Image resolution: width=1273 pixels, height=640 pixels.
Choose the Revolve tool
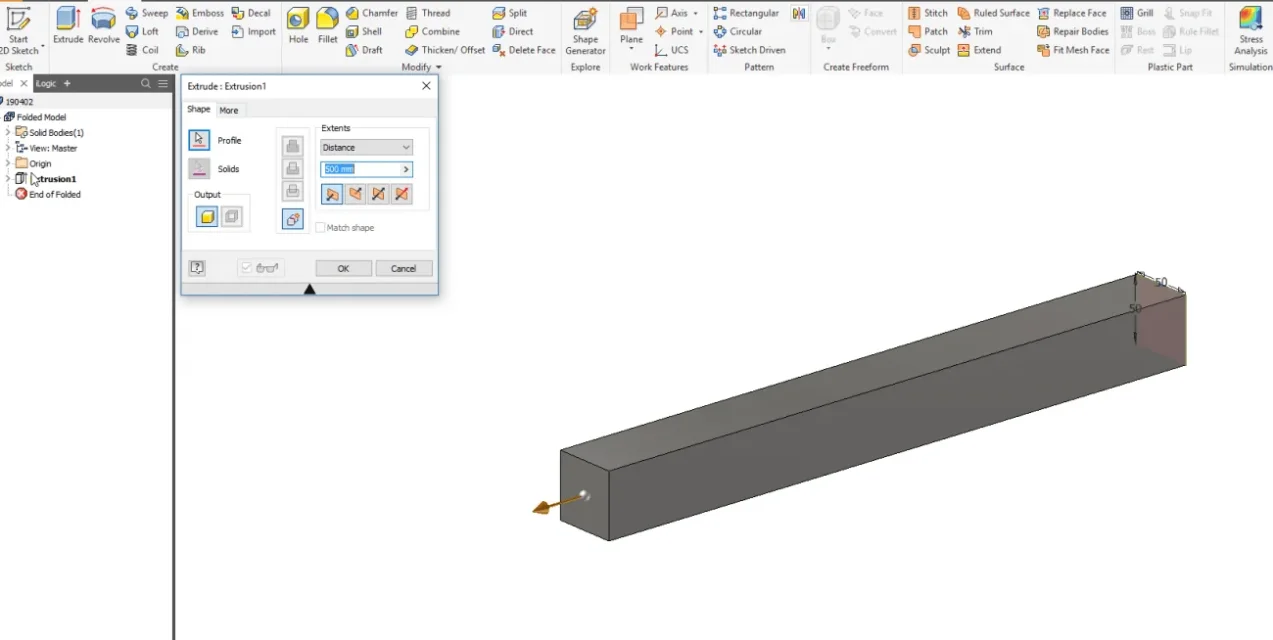click(x=104, y=26)
